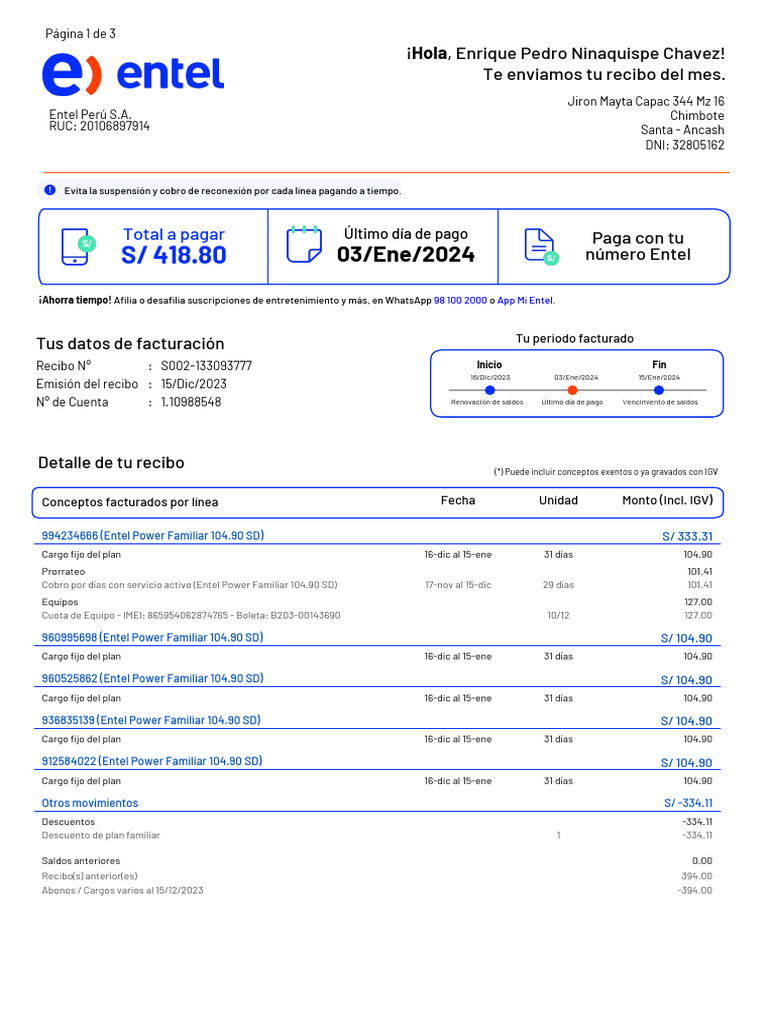Click the Otros movimientos total S/ -334.11
Screen dimensions: 768x1024
click(688, 803)
